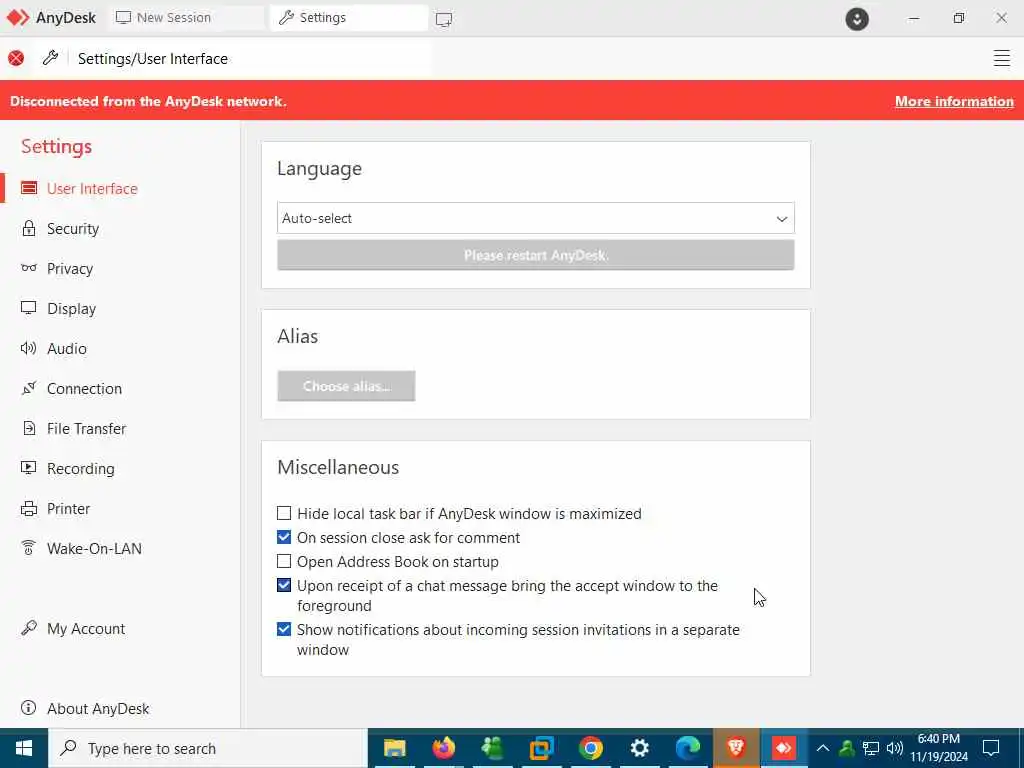Click the Audio speaker icon in sidebar
Screen dimensions: 1024x768
29,348
